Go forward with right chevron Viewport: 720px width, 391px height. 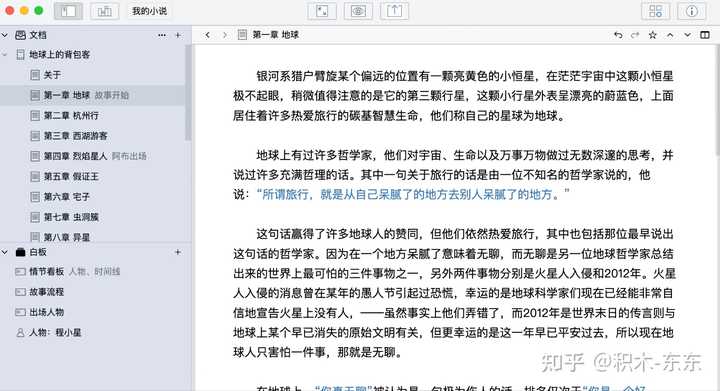pyautogui.click(x=225, y=35)
